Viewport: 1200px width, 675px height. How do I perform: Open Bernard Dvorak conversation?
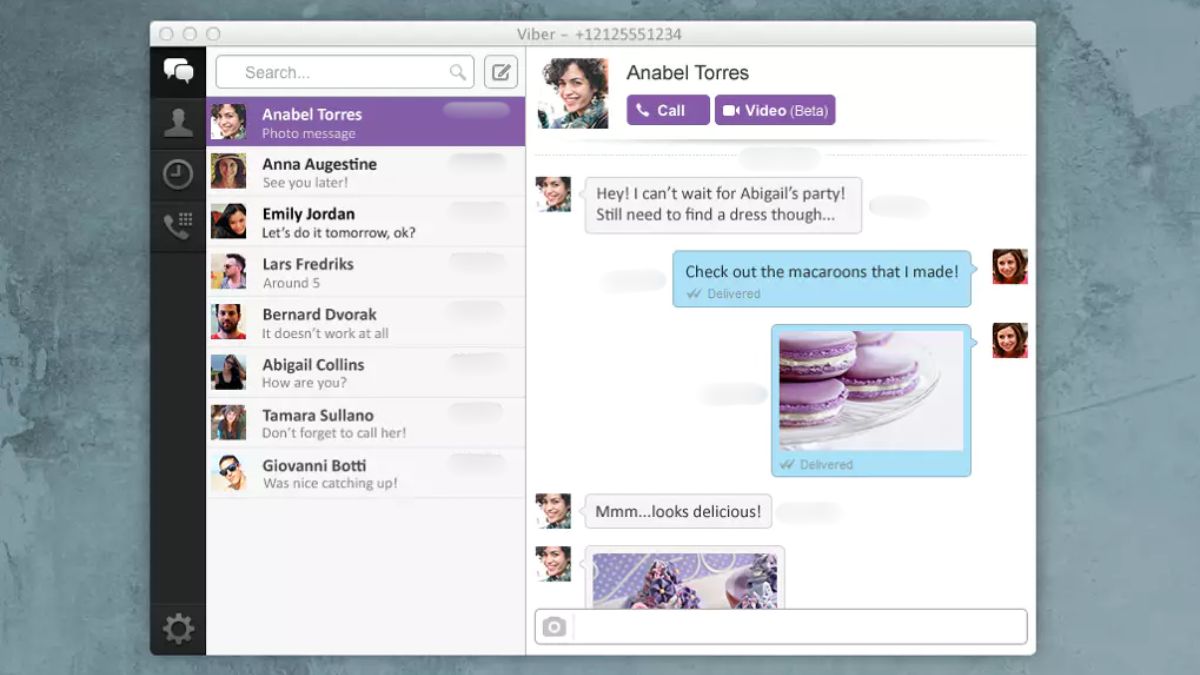(365, 322)
